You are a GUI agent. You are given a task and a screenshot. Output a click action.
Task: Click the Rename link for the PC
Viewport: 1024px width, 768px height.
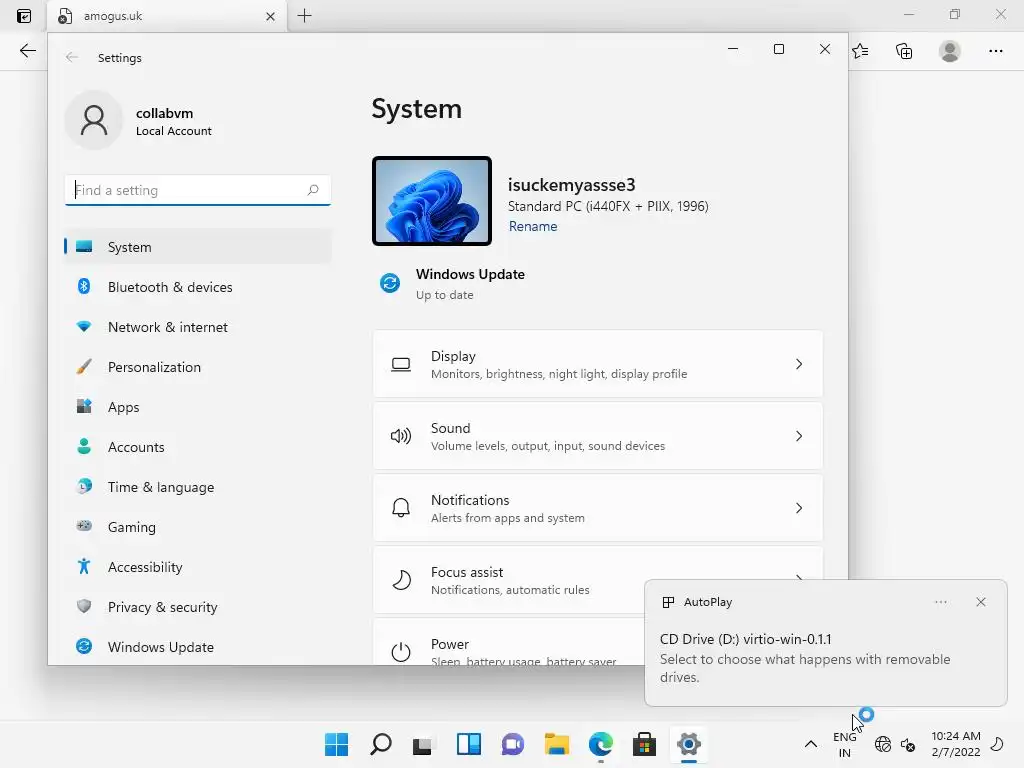[533, 226]
